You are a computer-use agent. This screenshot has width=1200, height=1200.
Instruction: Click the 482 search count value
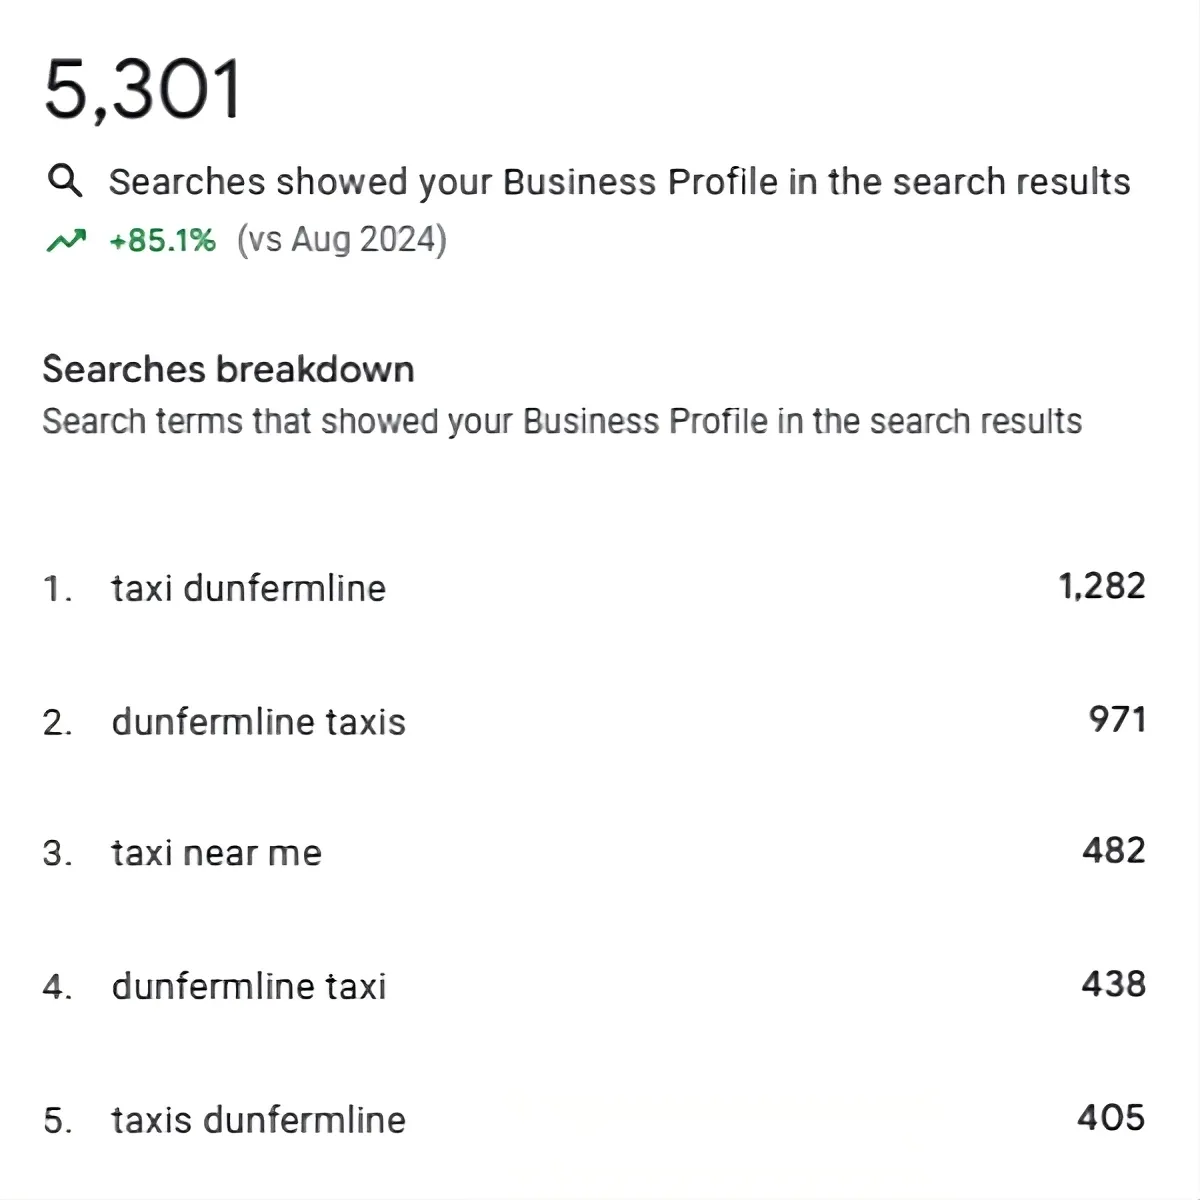click(1114, 851)
